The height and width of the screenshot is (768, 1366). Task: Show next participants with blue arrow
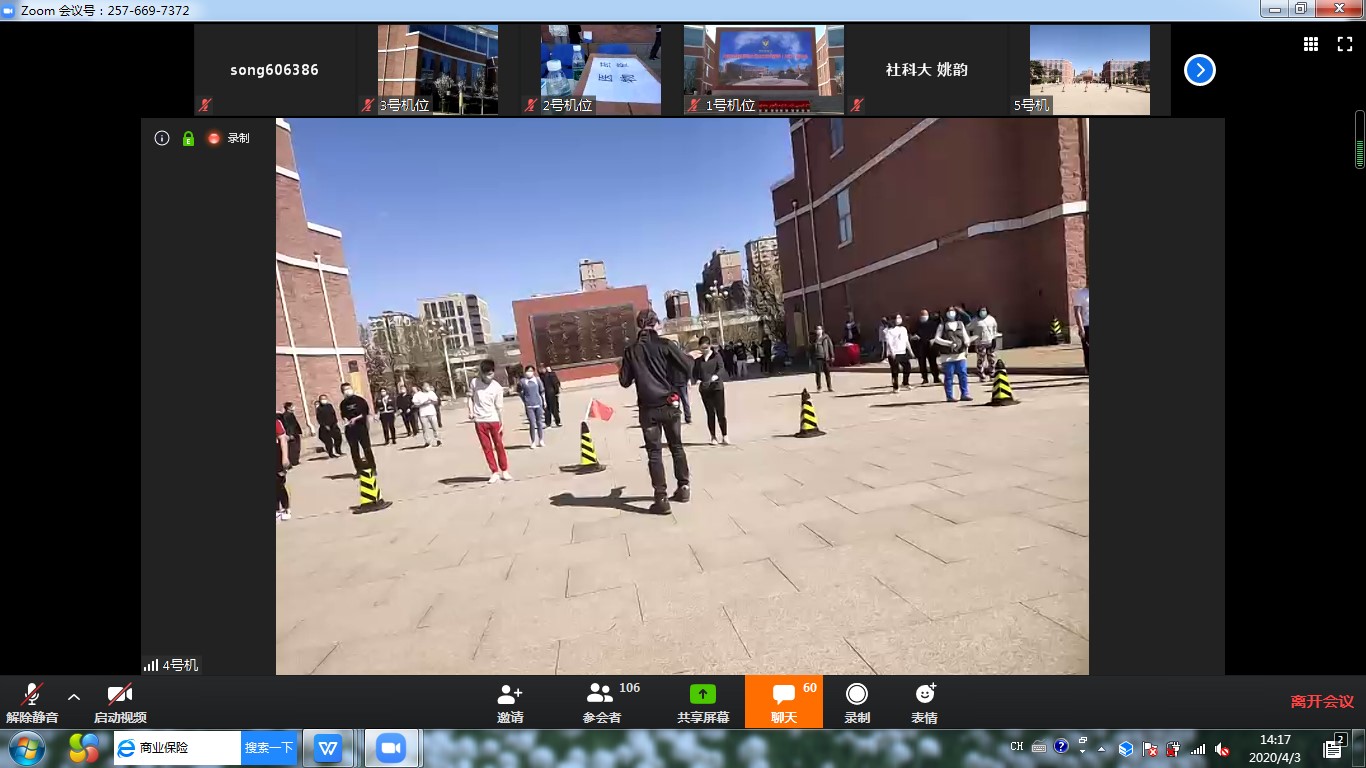(1199, 70)
